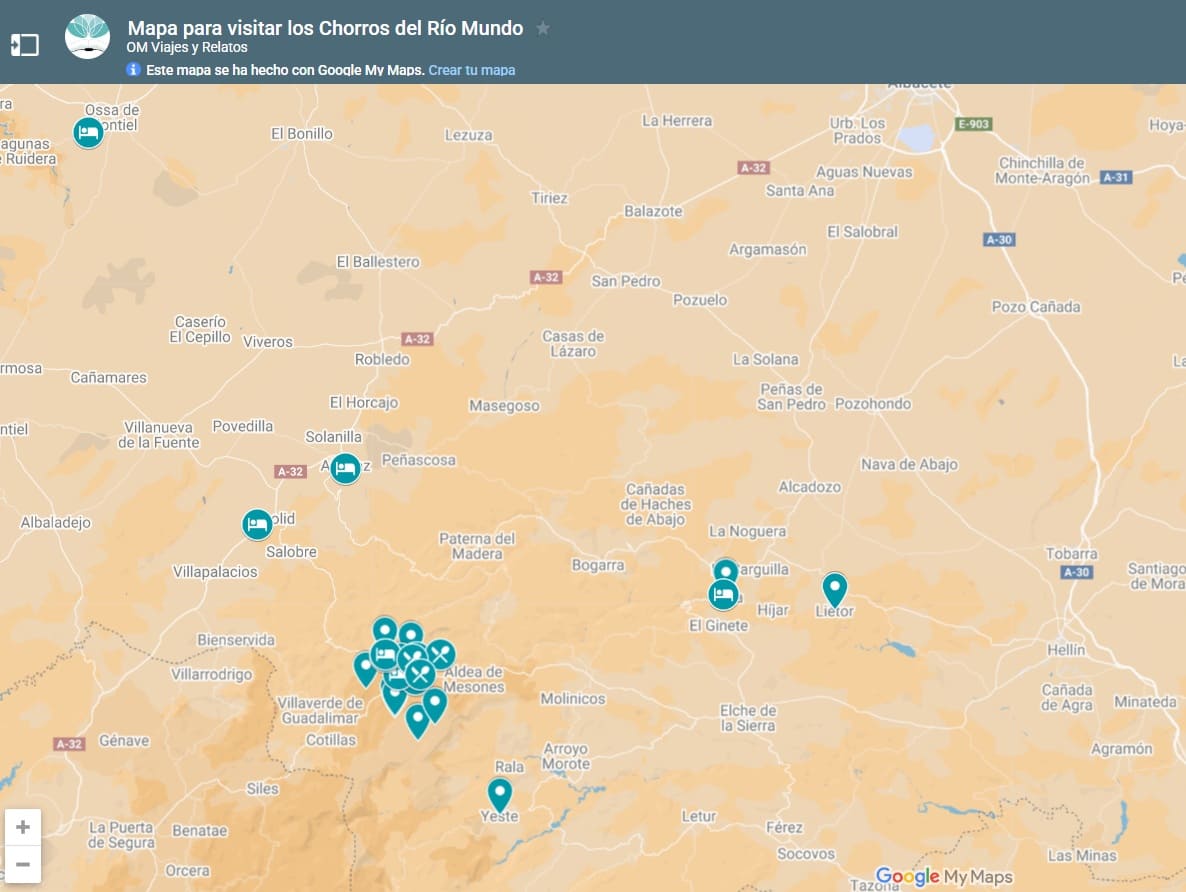The width and height of the screenshot is (1186, 892).
Task: Click the Bienservida town label
Action: 236,640
